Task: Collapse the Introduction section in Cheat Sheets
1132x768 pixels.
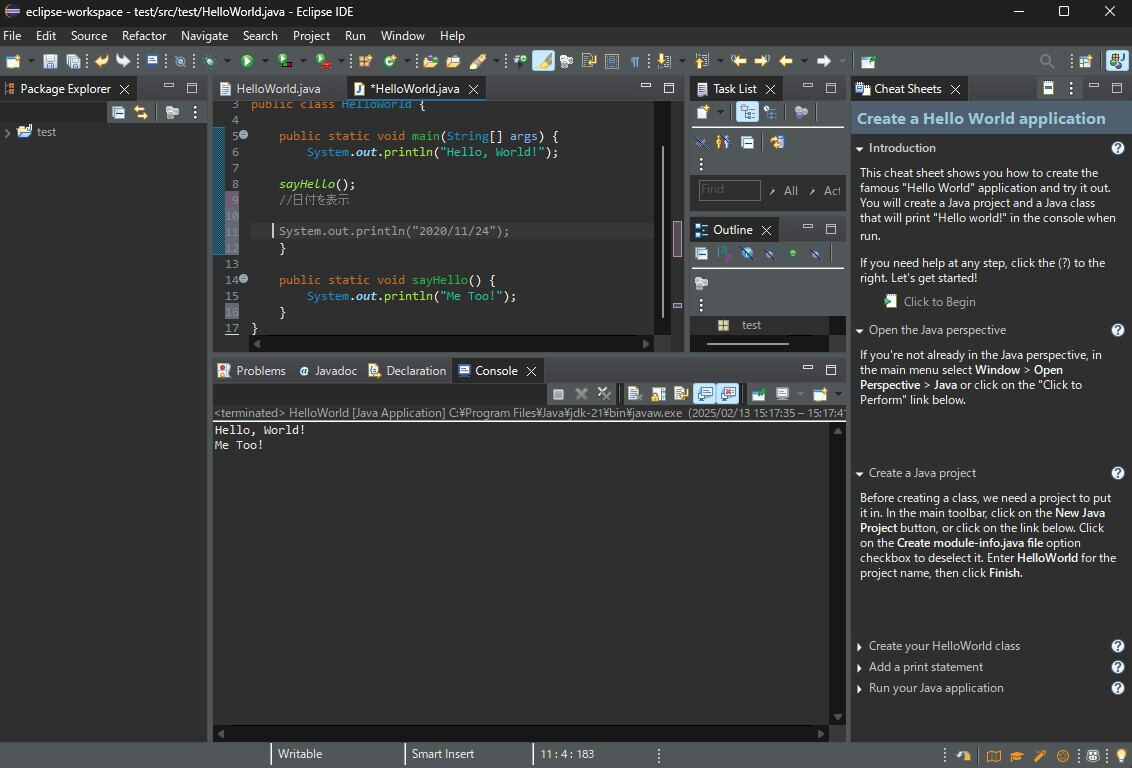Action: point(858,148)
